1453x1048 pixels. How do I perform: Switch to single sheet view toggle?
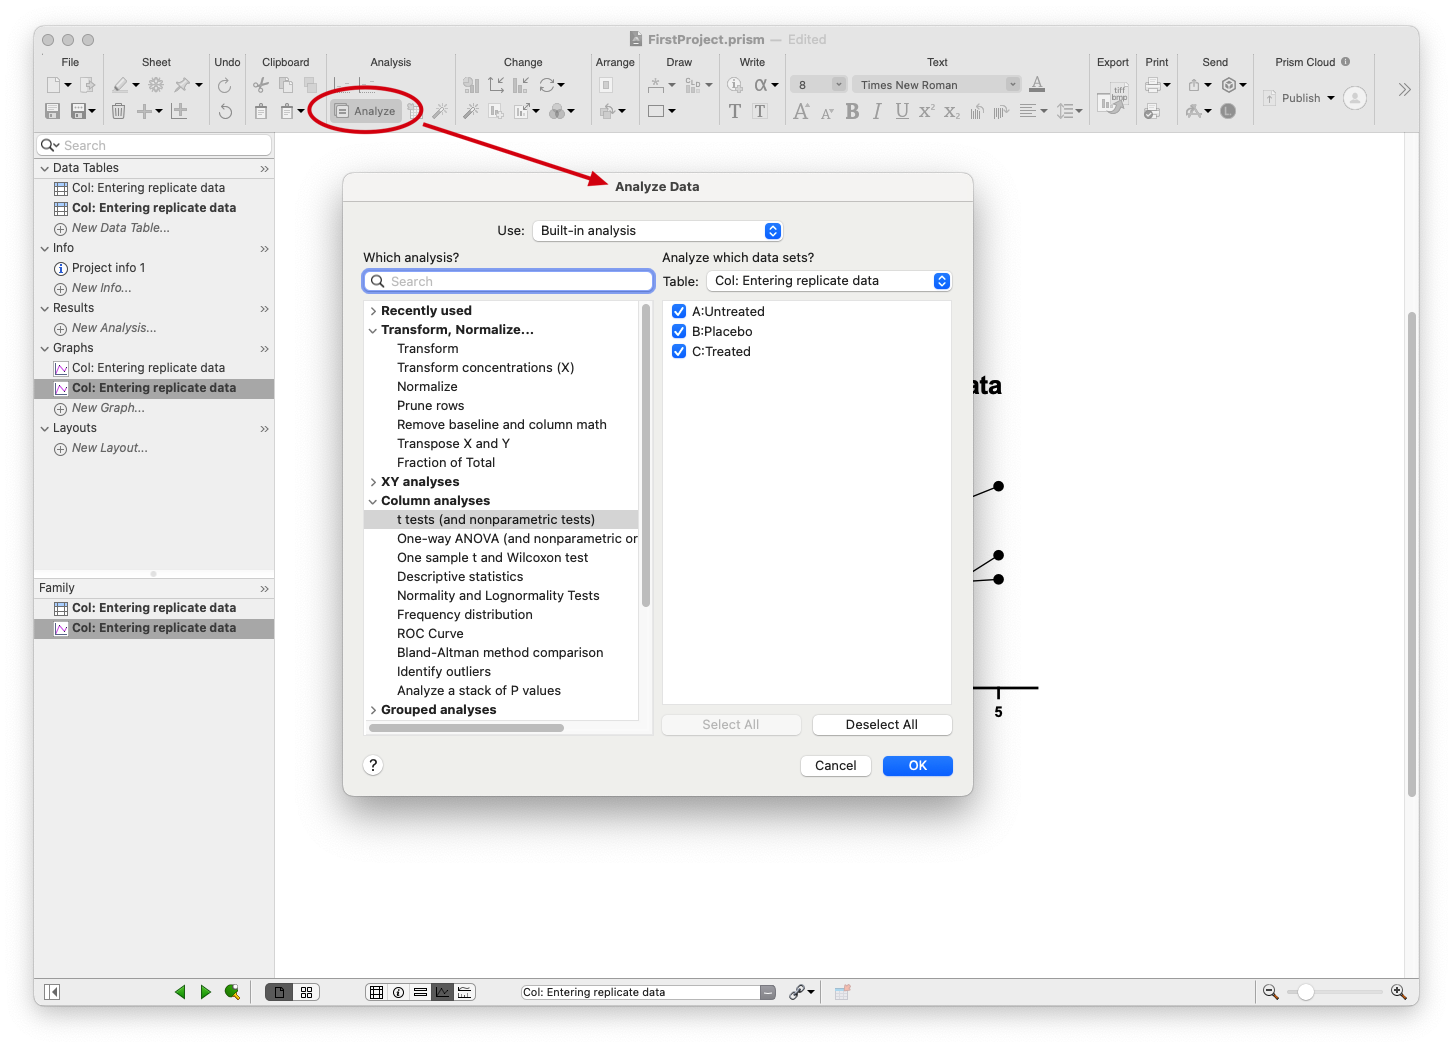279,992
